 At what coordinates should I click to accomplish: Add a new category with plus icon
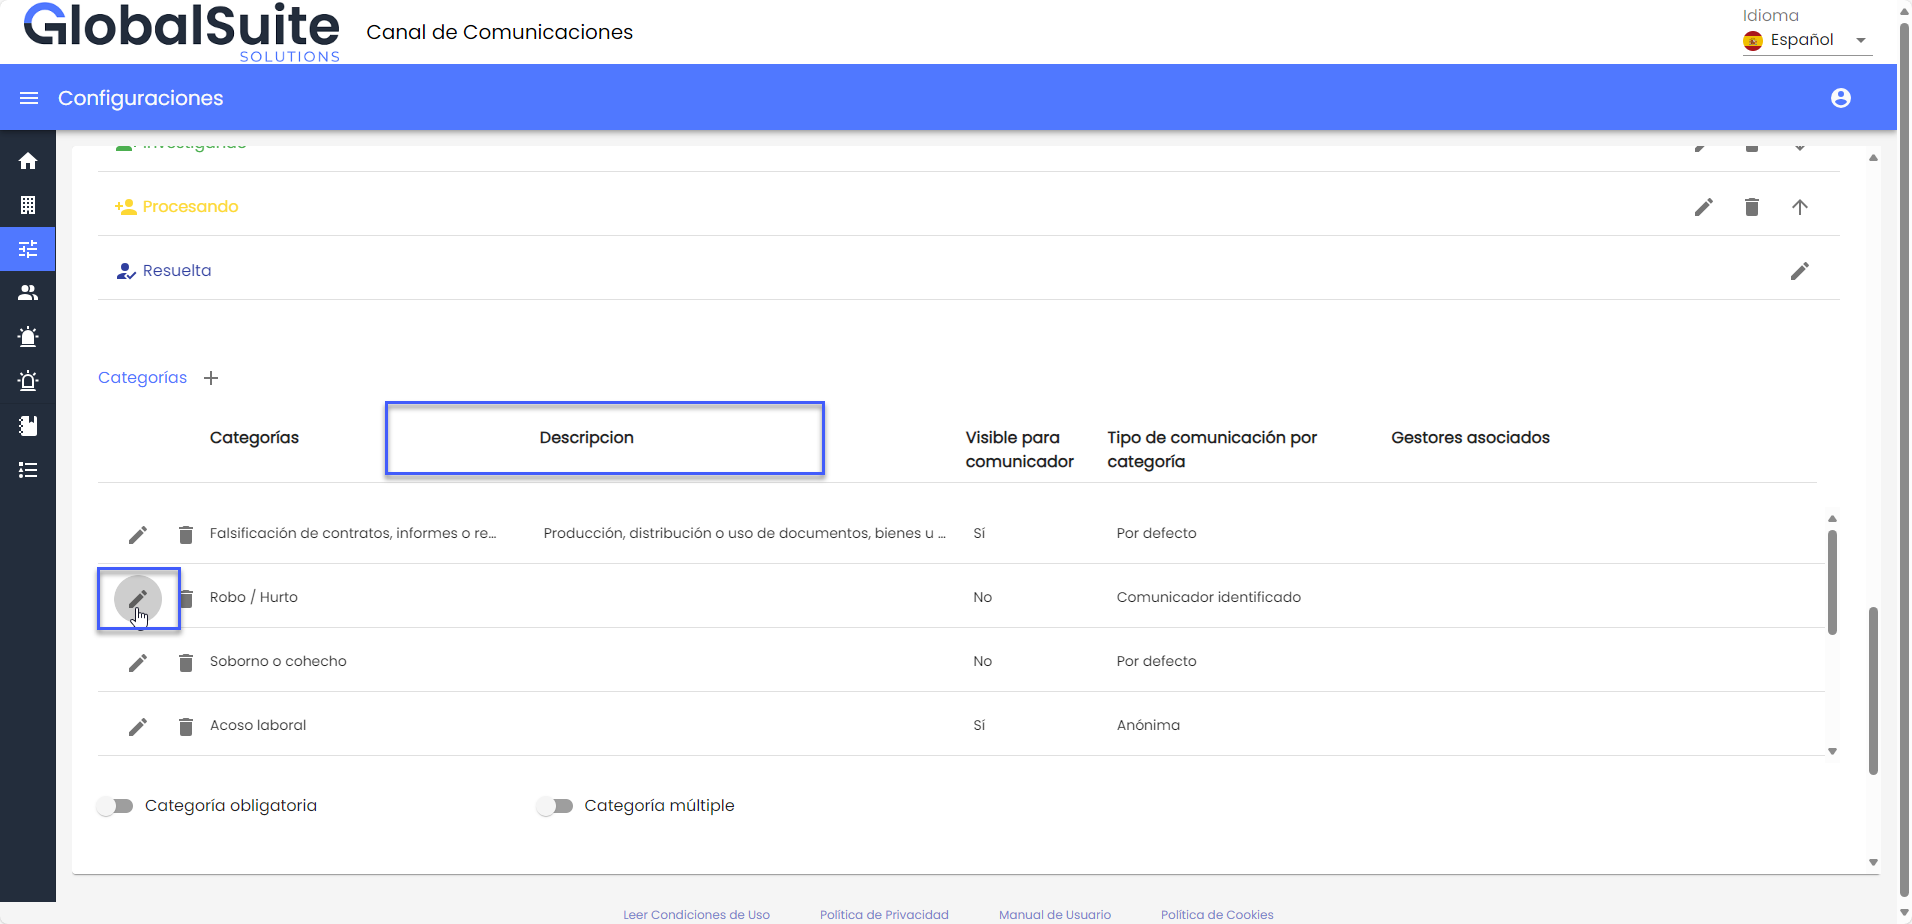tap(211, 378)
